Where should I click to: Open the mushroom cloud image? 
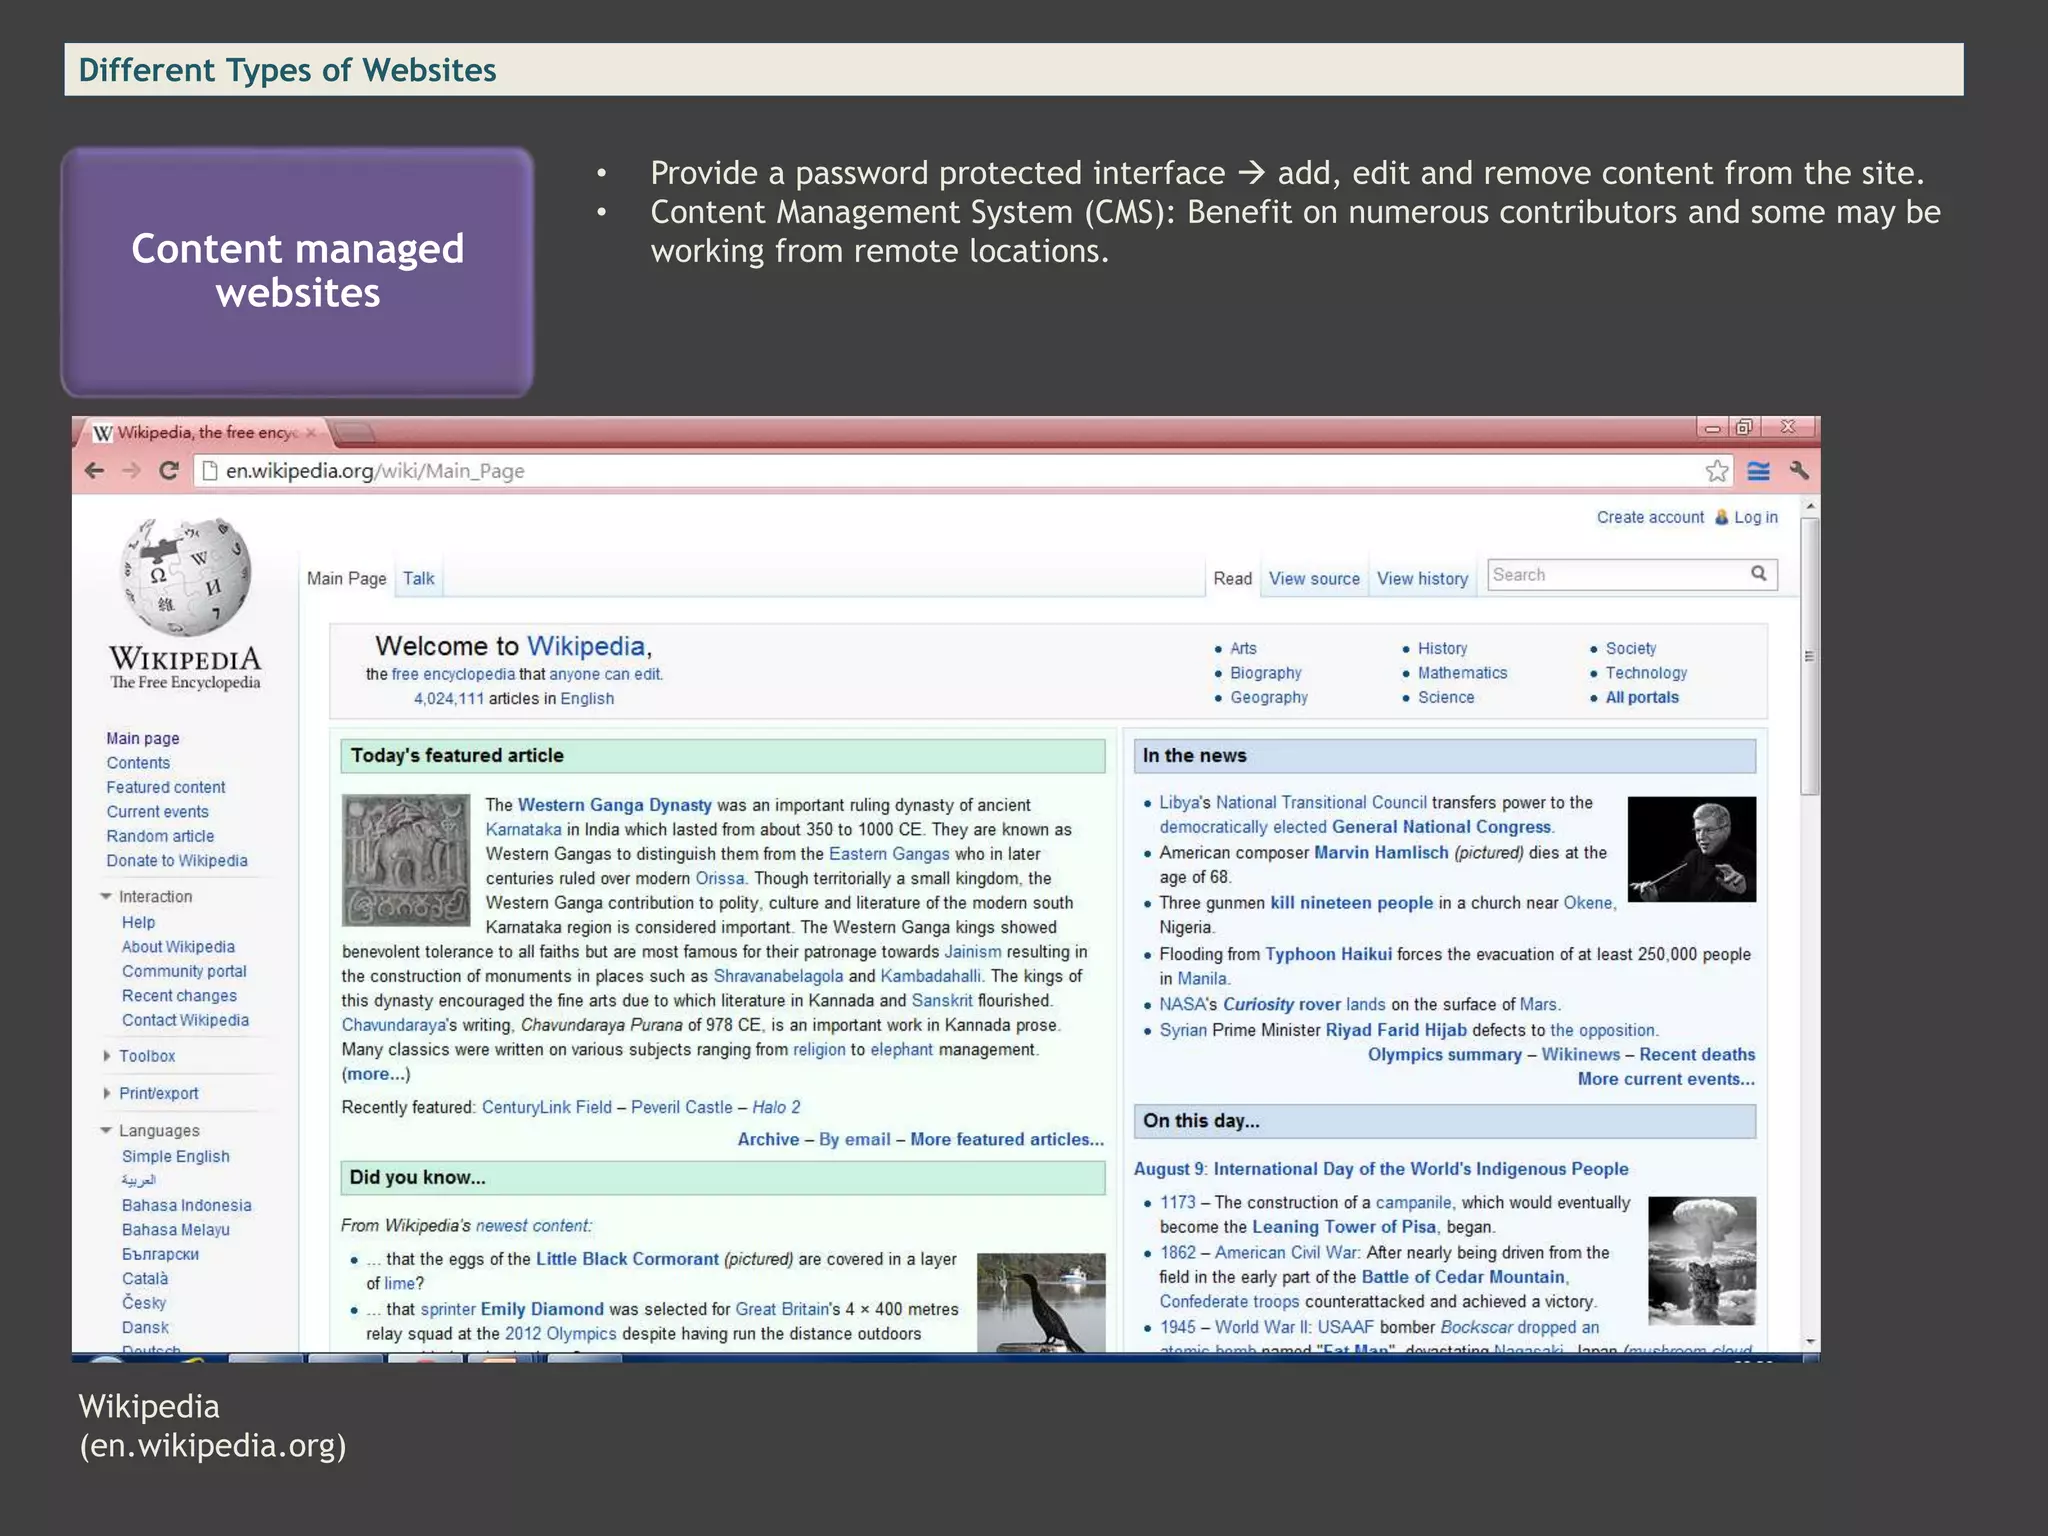click(1701, 1261)
